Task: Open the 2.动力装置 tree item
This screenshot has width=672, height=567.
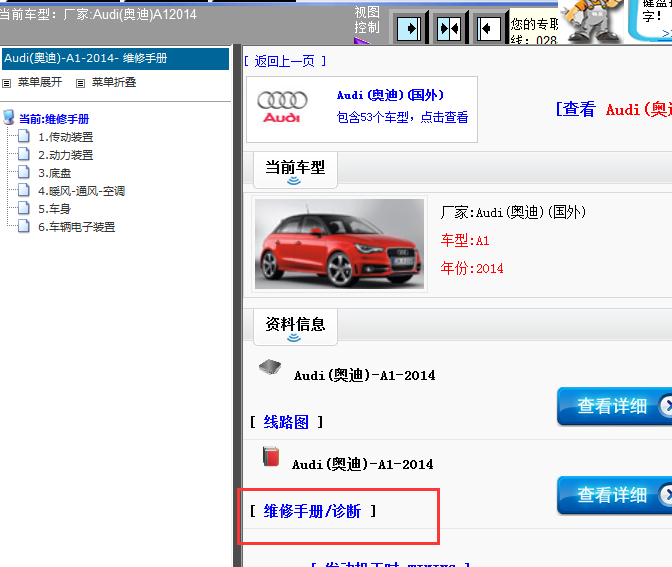Action: pyautogui.click(x=66, y=155)
